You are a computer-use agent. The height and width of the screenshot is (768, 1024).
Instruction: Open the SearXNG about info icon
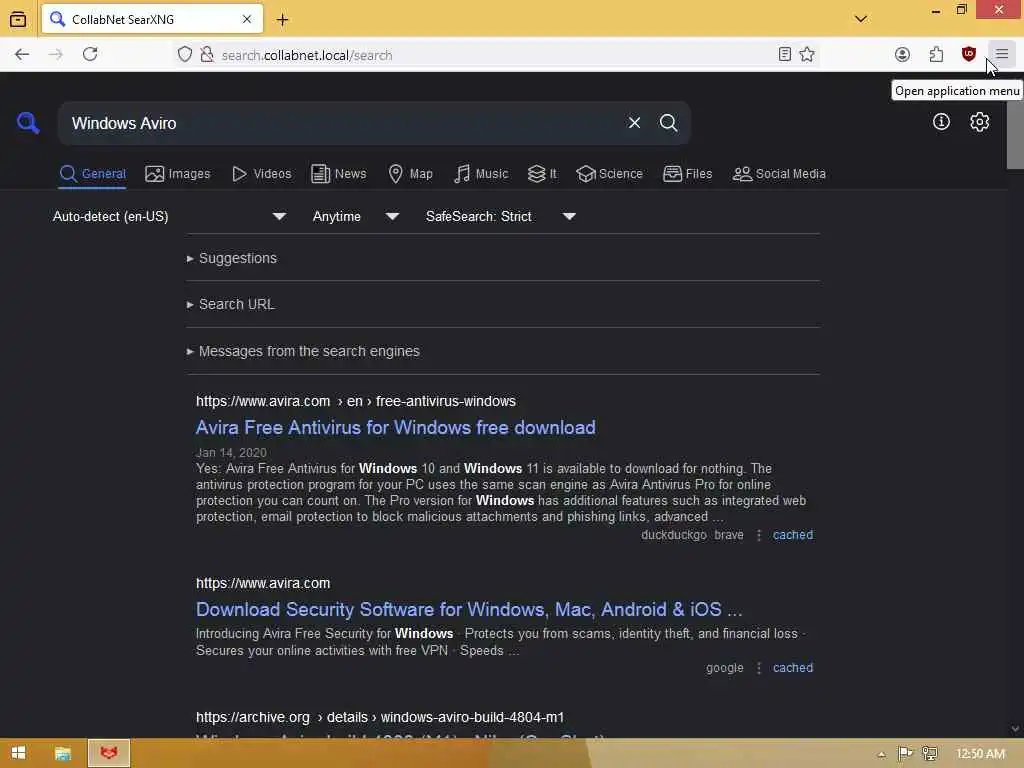pyautogui.click(x=941, y=121)
